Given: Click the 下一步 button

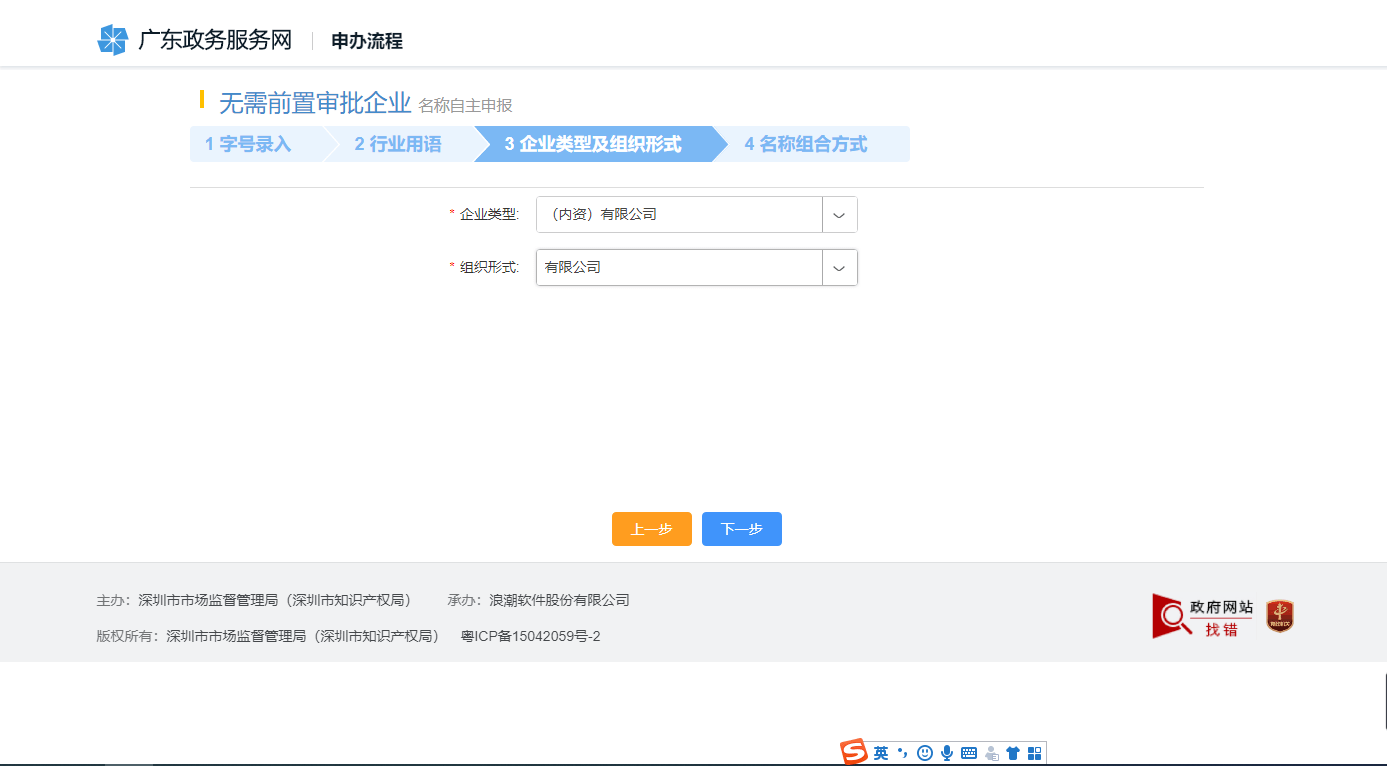Looking at the screenshot, I should 741,529.
